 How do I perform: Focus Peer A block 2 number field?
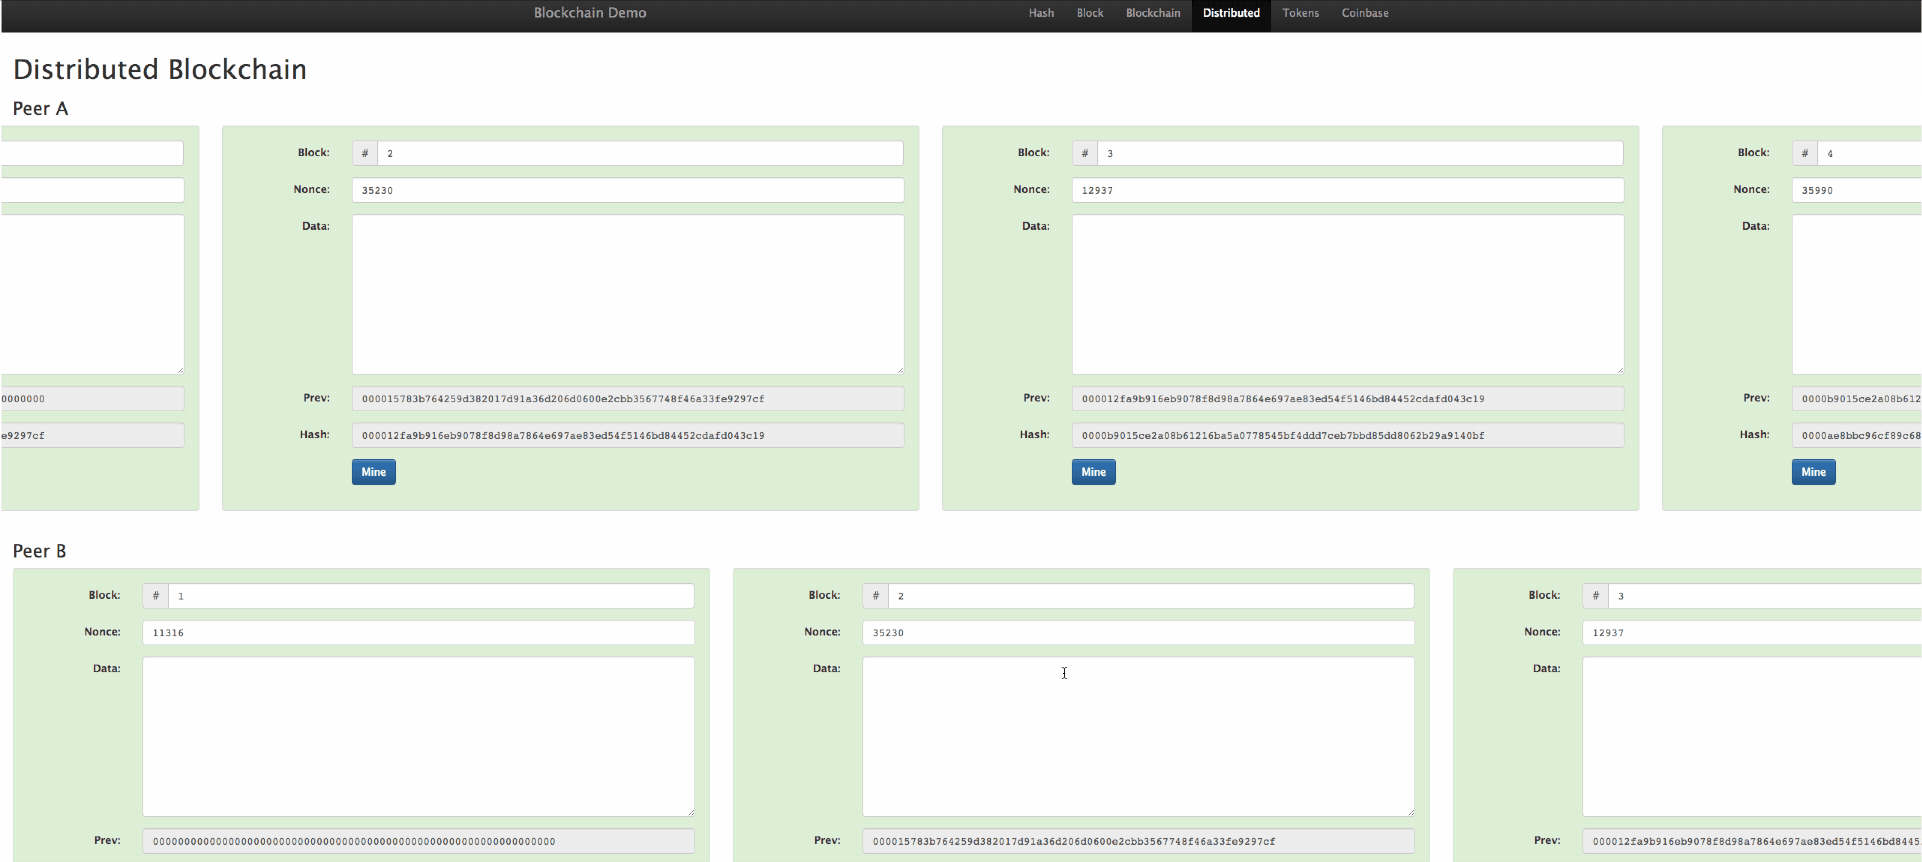click(x=640, y=153)
